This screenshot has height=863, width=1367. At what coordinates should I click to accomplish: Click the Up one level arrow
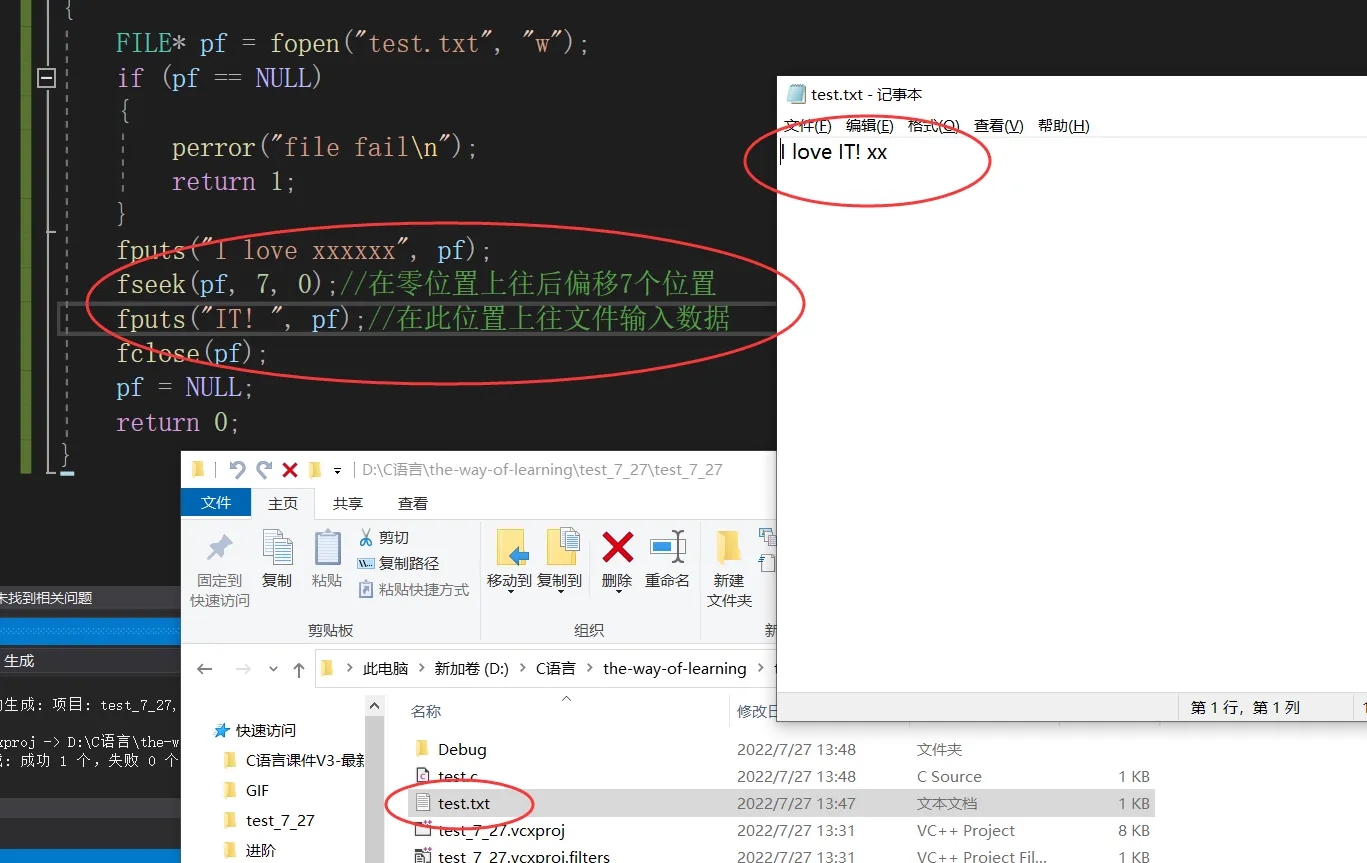tap(298, 669)
